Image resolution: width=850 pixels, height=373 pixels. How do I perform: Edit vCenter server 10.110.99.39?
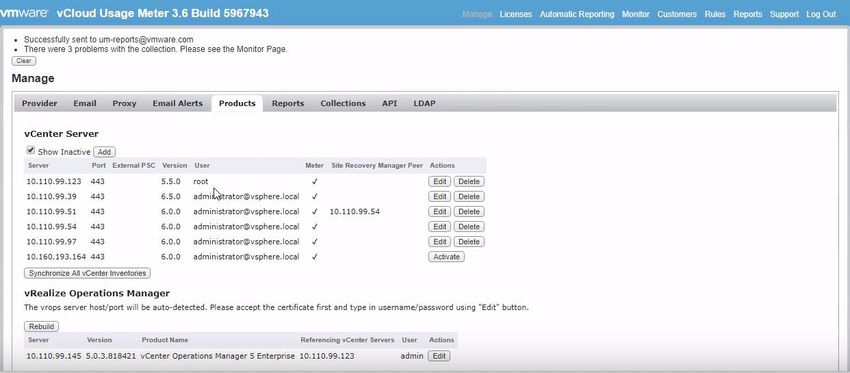coord(440,196)
